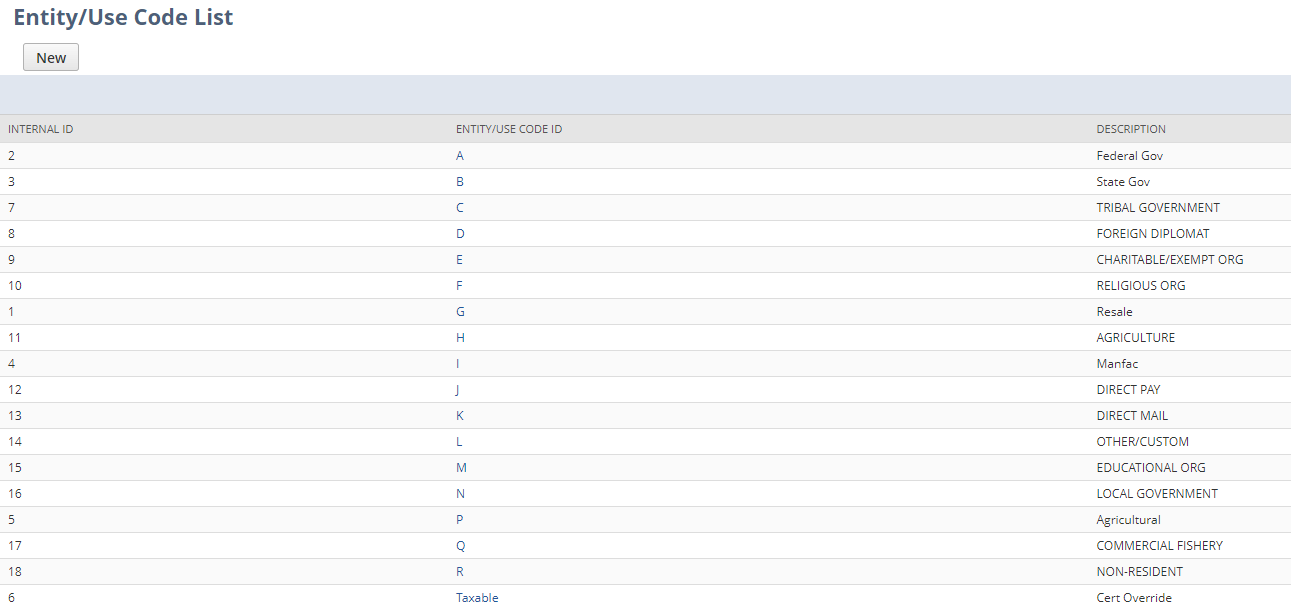This screenshot has height=608, width=1291.
Task: Open entity/use code A for Federal Gov
Action: [x=459, y=155]
